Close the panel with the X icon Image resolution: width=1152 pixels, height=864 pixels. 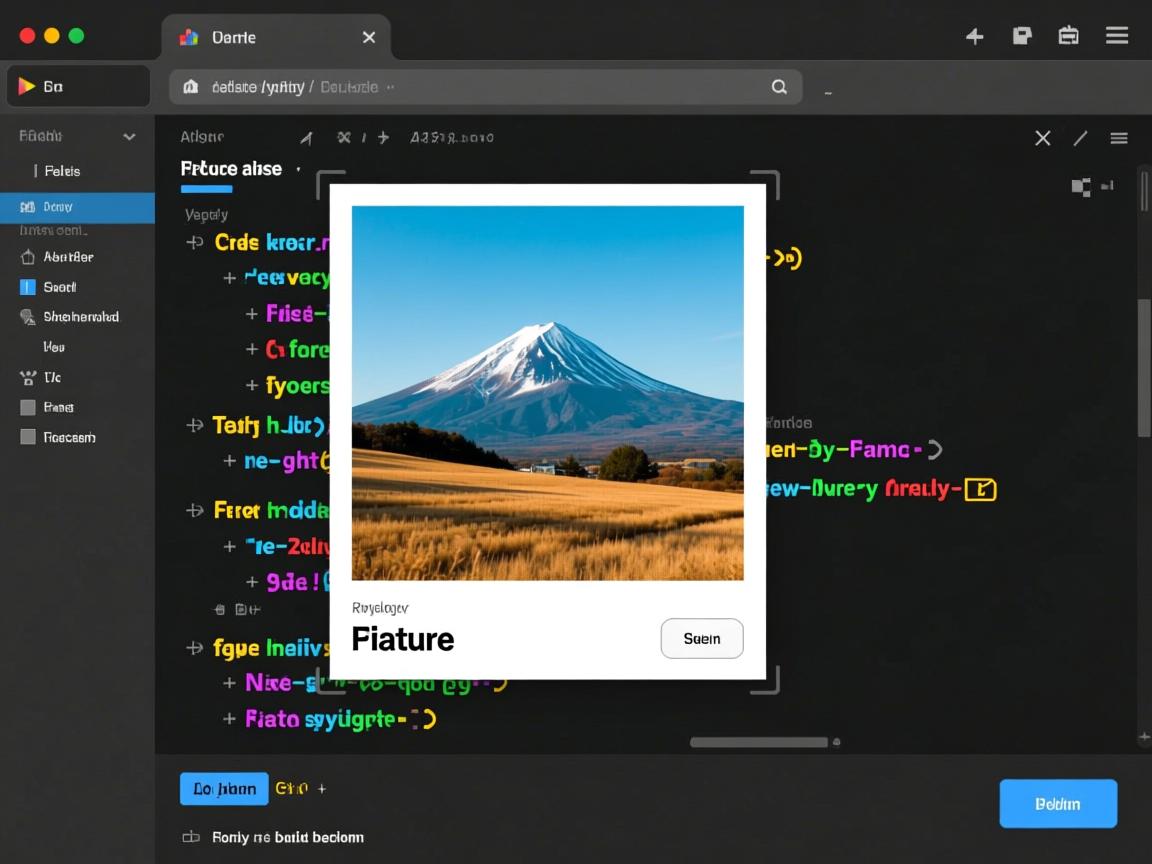(1042, 138)
